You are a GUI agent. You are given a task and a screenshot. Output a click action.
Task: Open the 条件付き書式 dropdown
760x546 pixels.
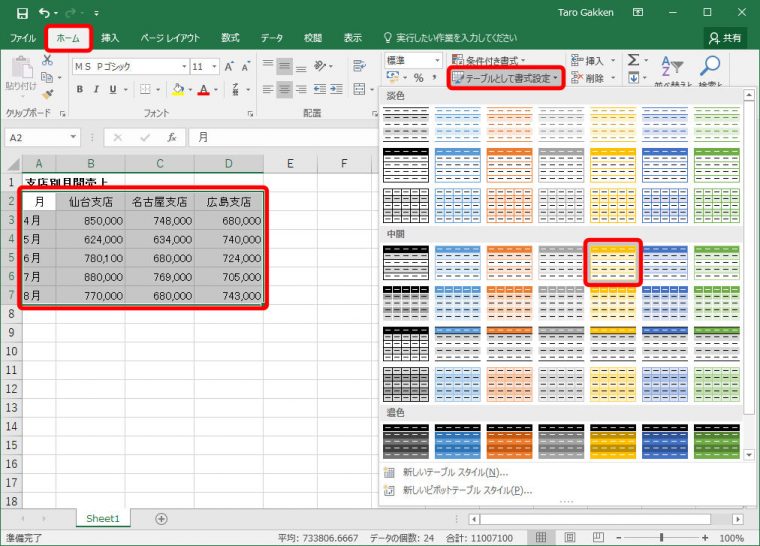pyautogui.click(x=488, y=61)
